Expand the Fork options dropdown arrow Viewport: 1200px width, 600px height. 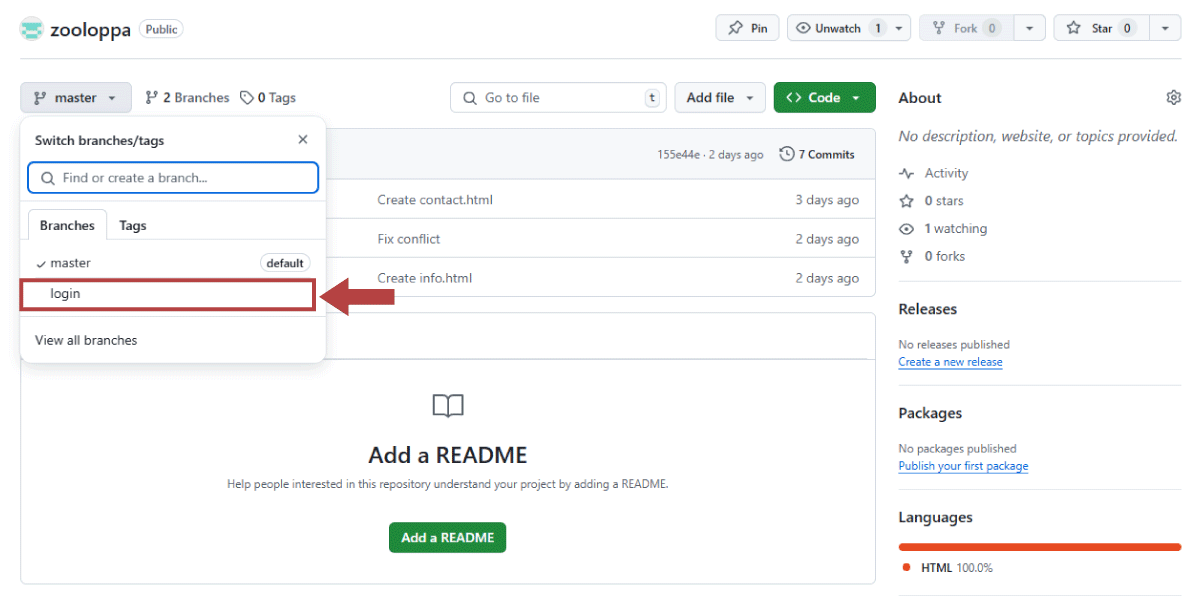click(1030, 28)
